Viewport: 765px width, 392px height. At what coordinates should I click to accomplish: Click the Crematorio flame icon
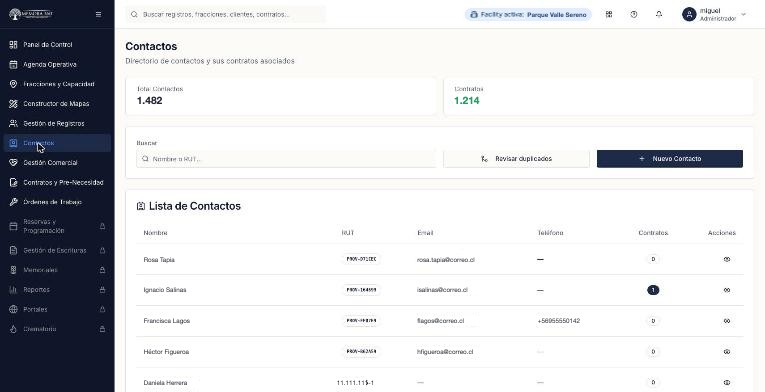coord(14,329)
